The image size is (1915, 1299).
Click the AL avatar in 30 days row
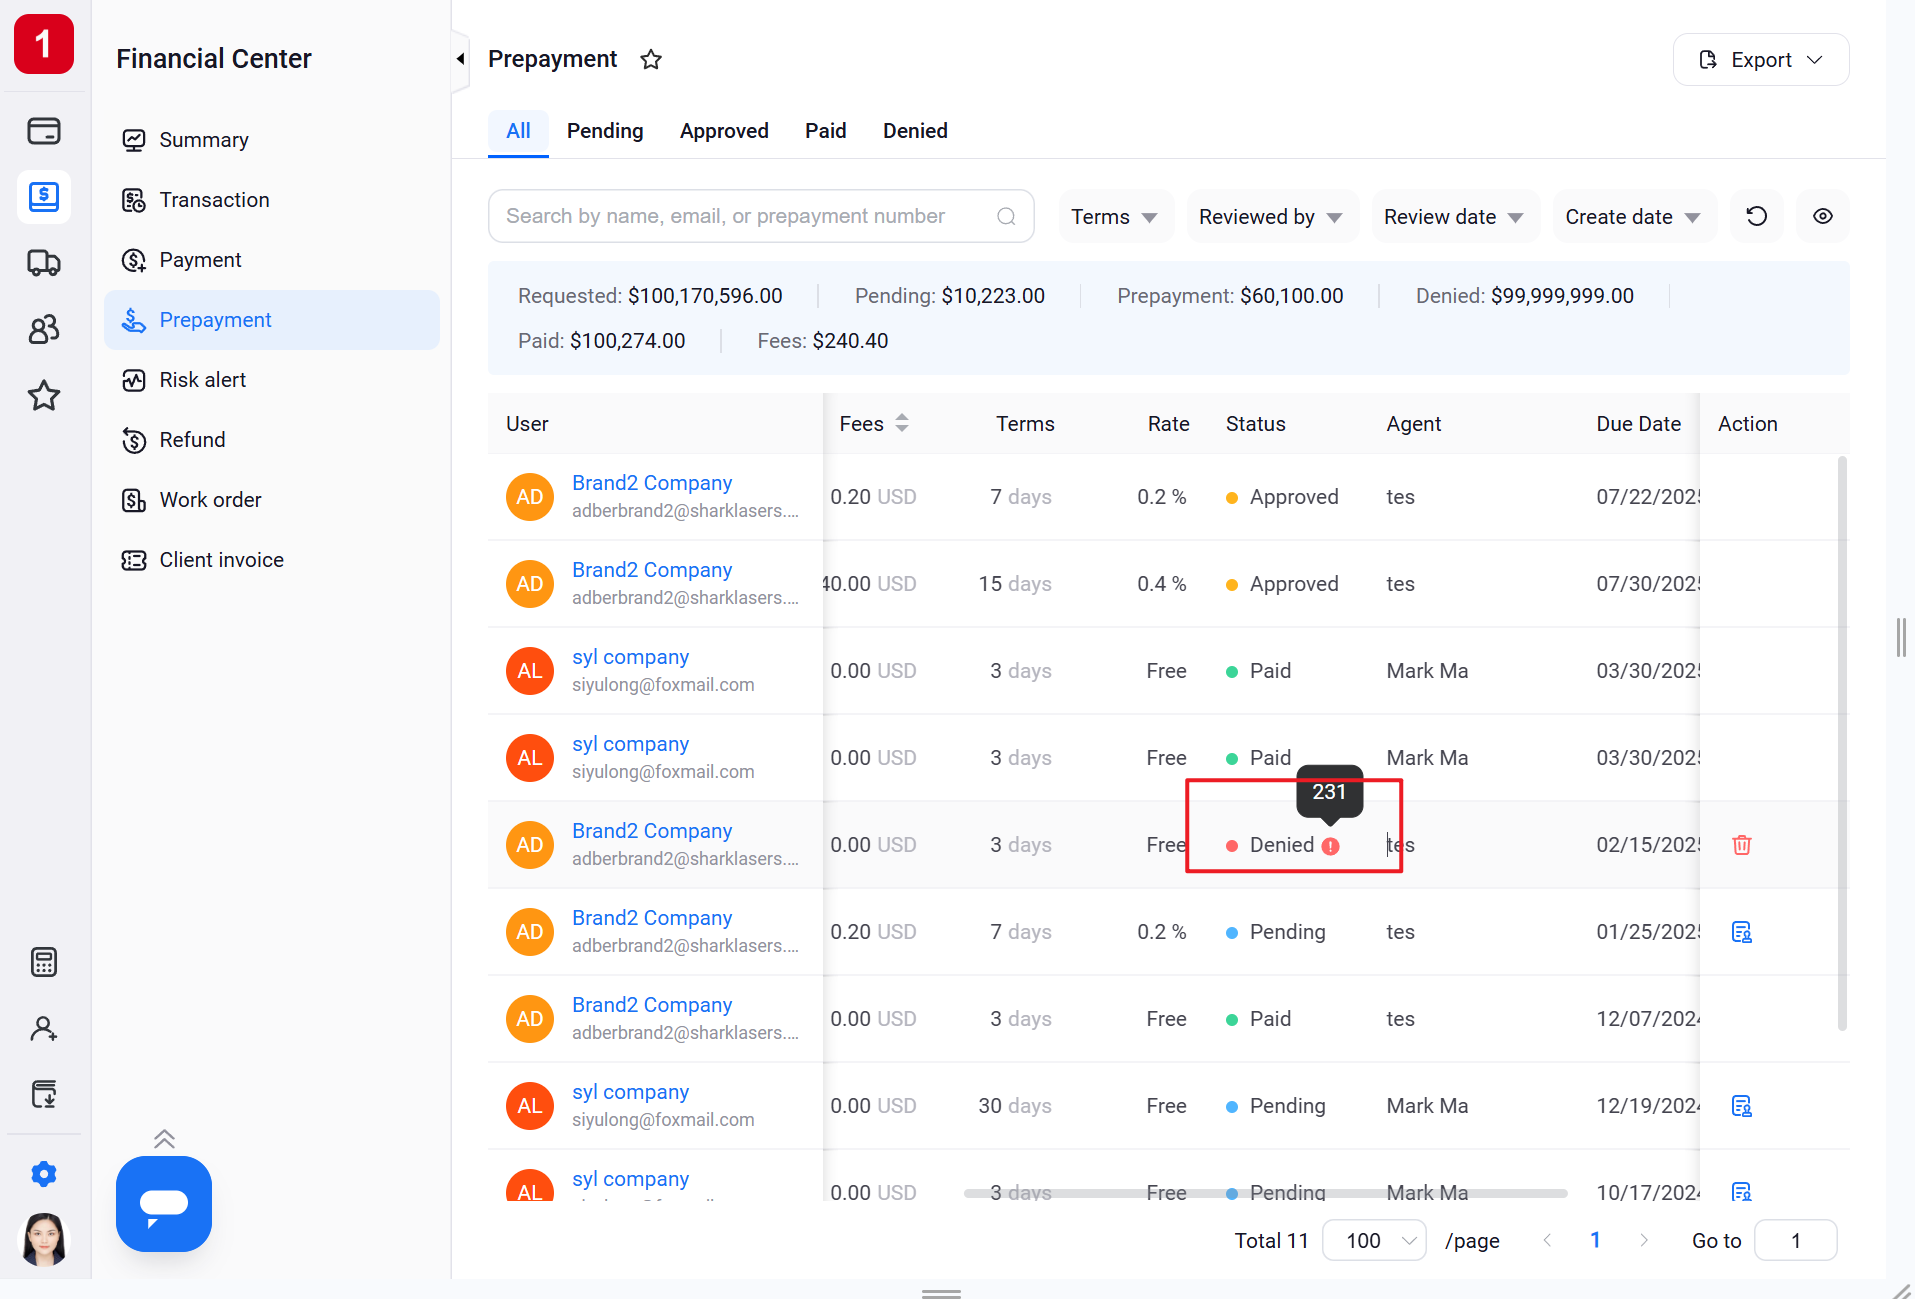pos(530,1106)
